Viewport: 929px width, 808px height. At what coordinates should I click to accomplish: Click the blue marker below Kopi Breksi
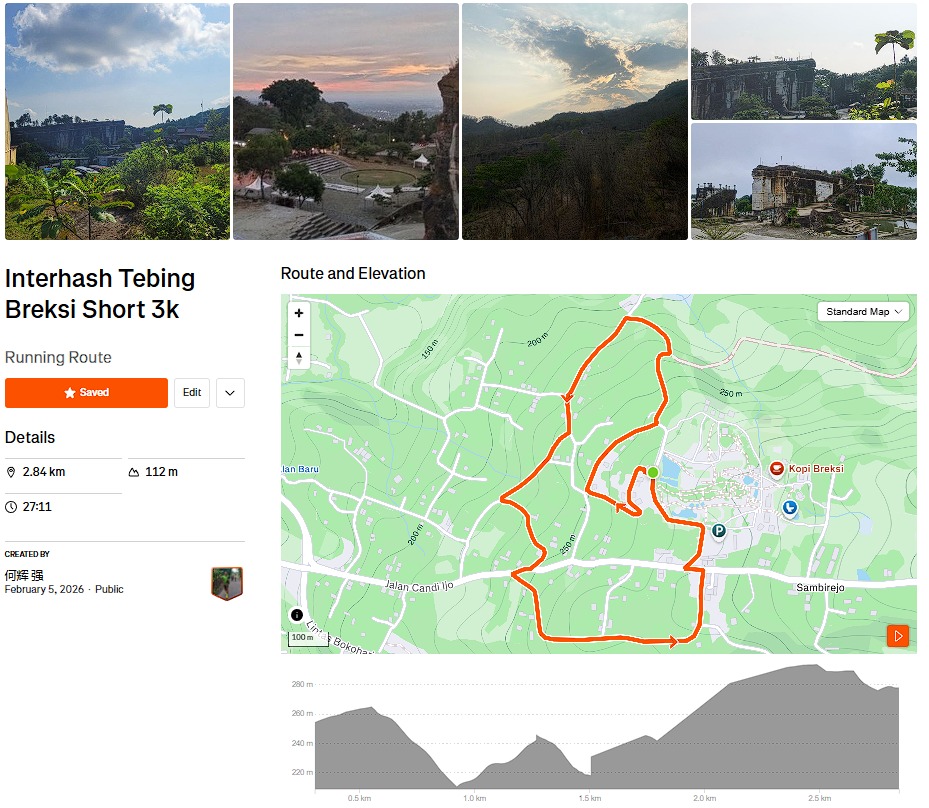(x=790, y=509)
